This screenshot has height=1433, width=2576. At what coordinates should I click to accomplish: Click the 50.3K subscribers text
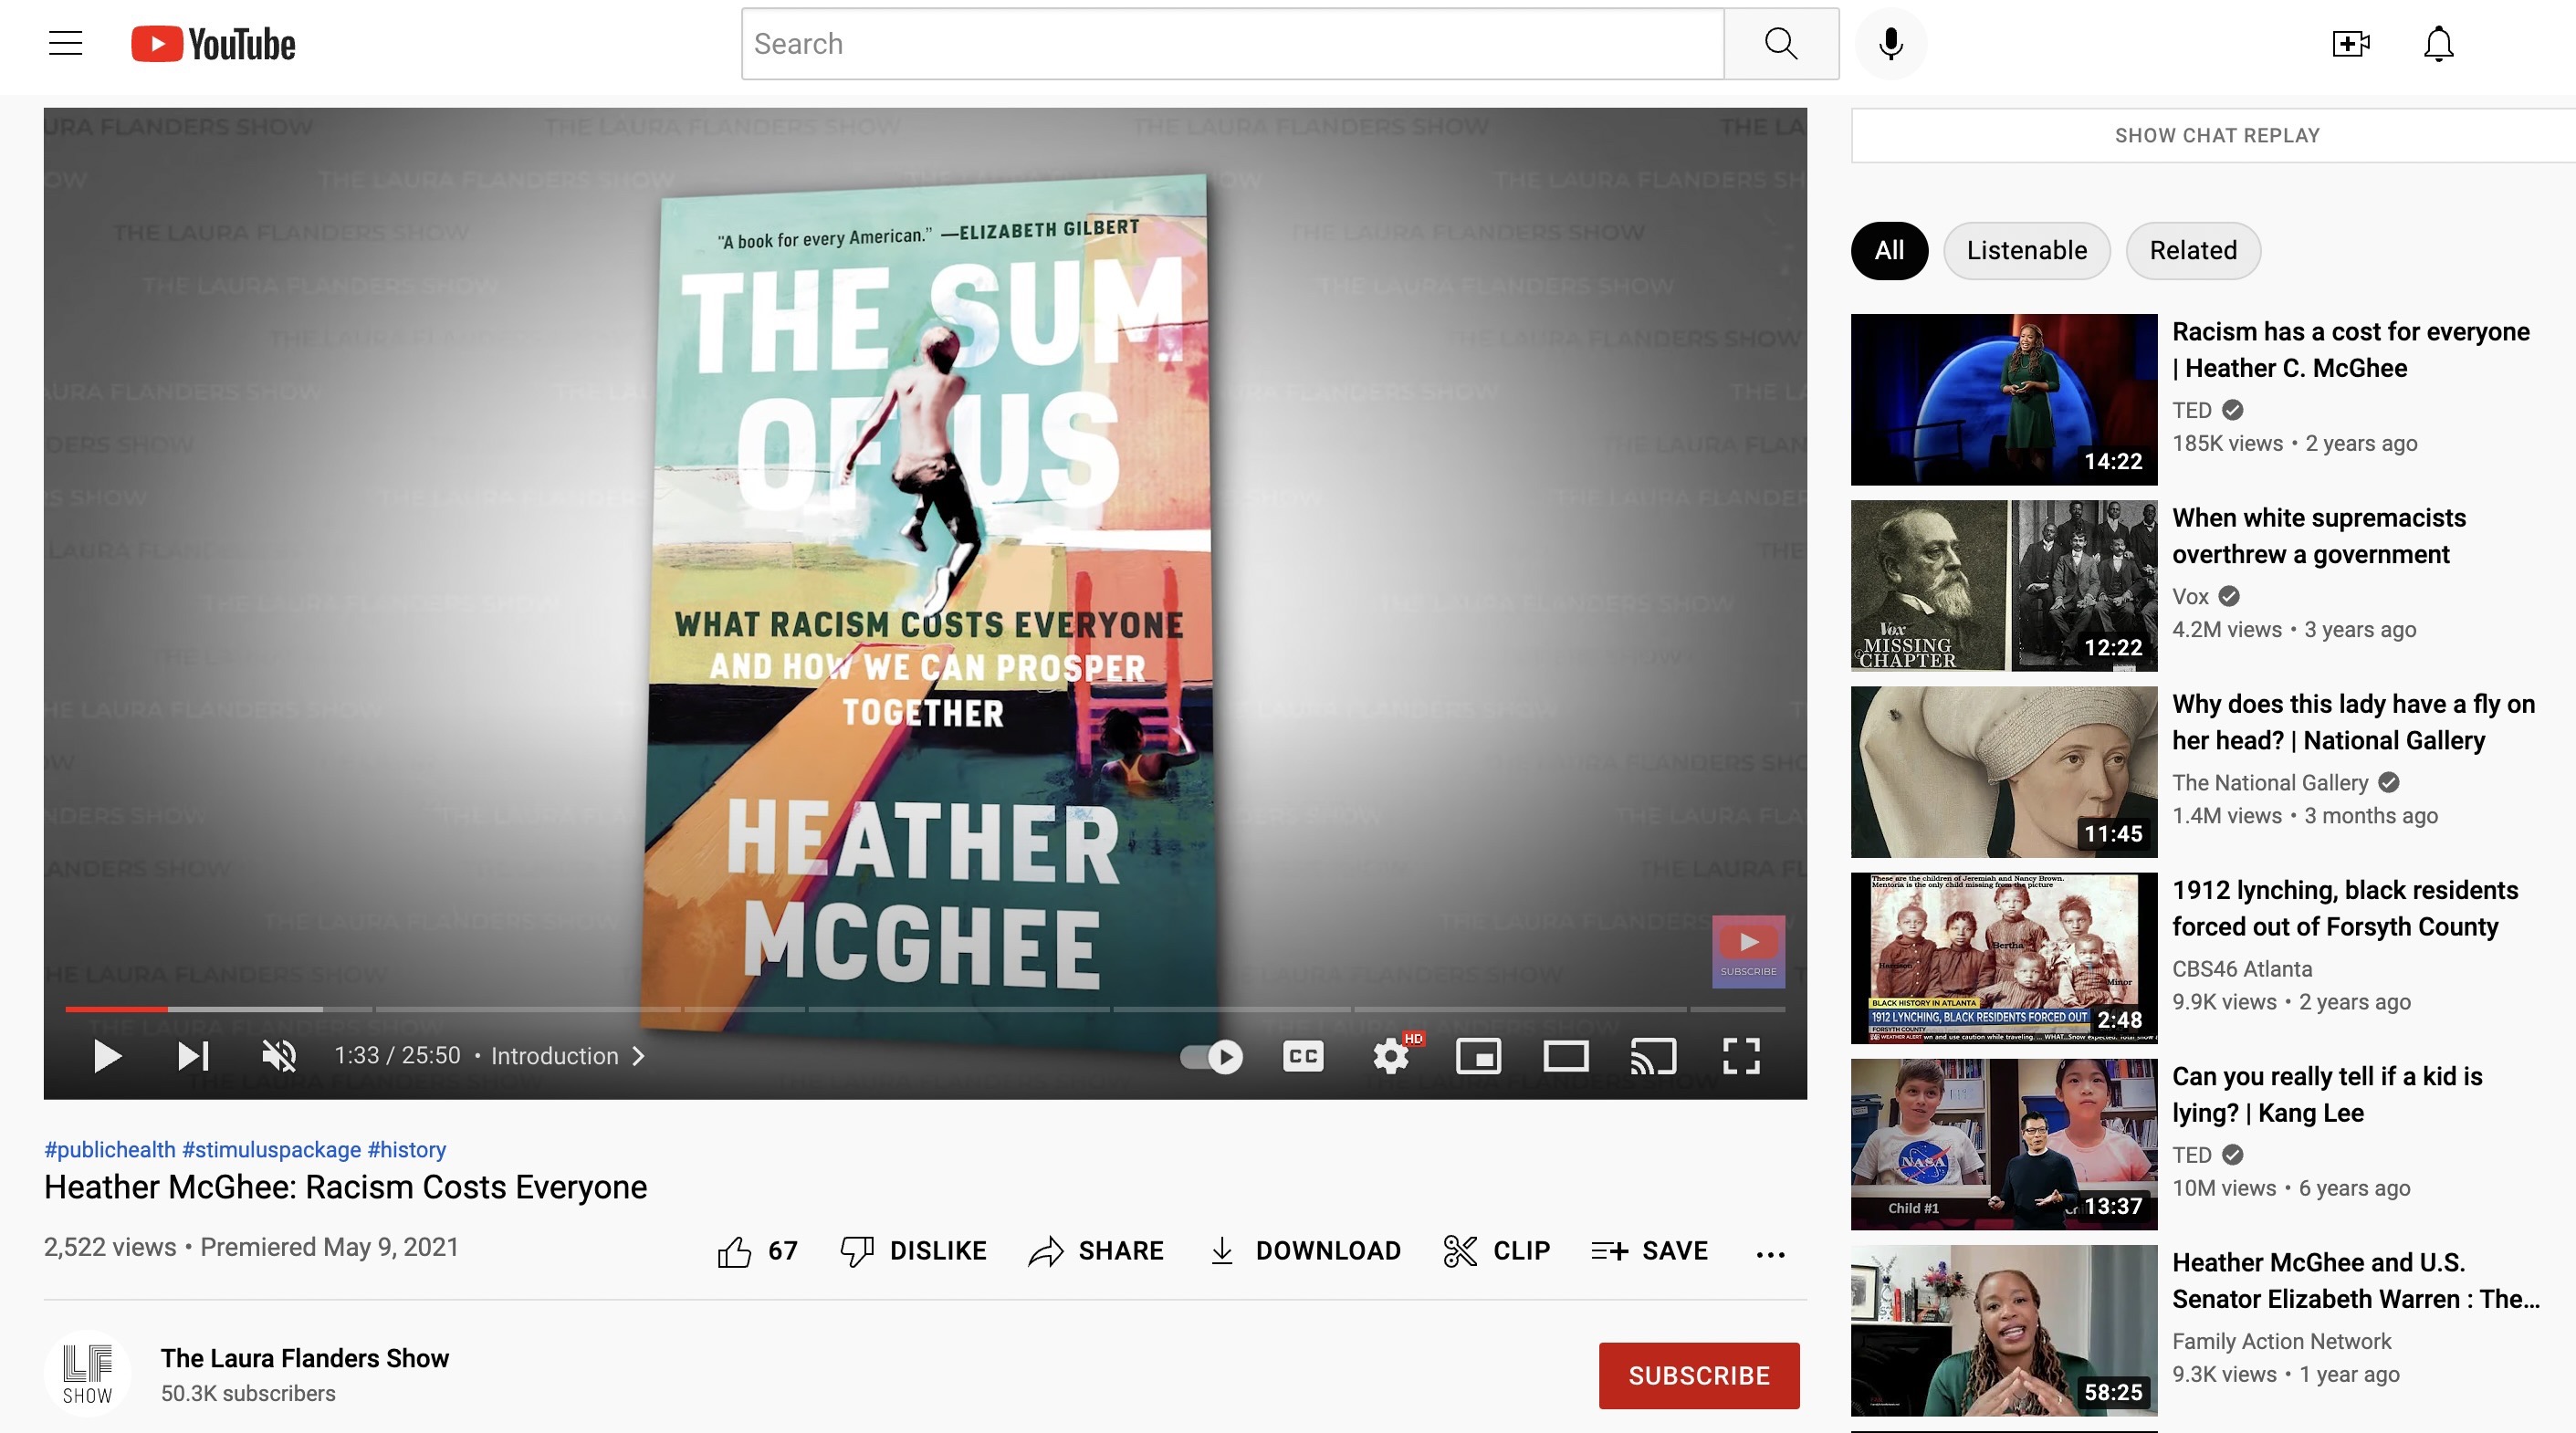248,1393
